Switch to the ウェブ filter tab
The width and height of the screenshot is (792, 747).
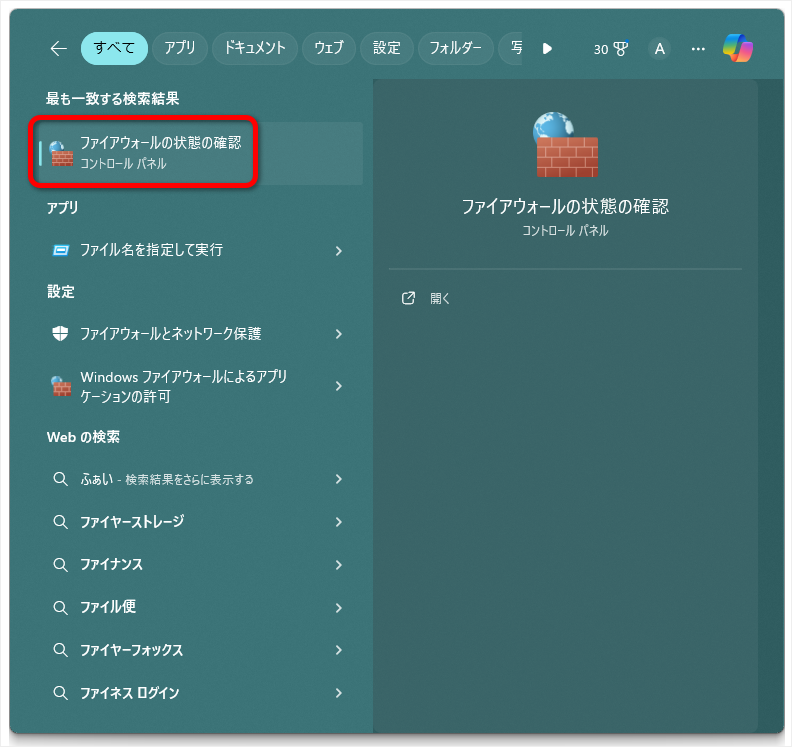pos(329,48)
